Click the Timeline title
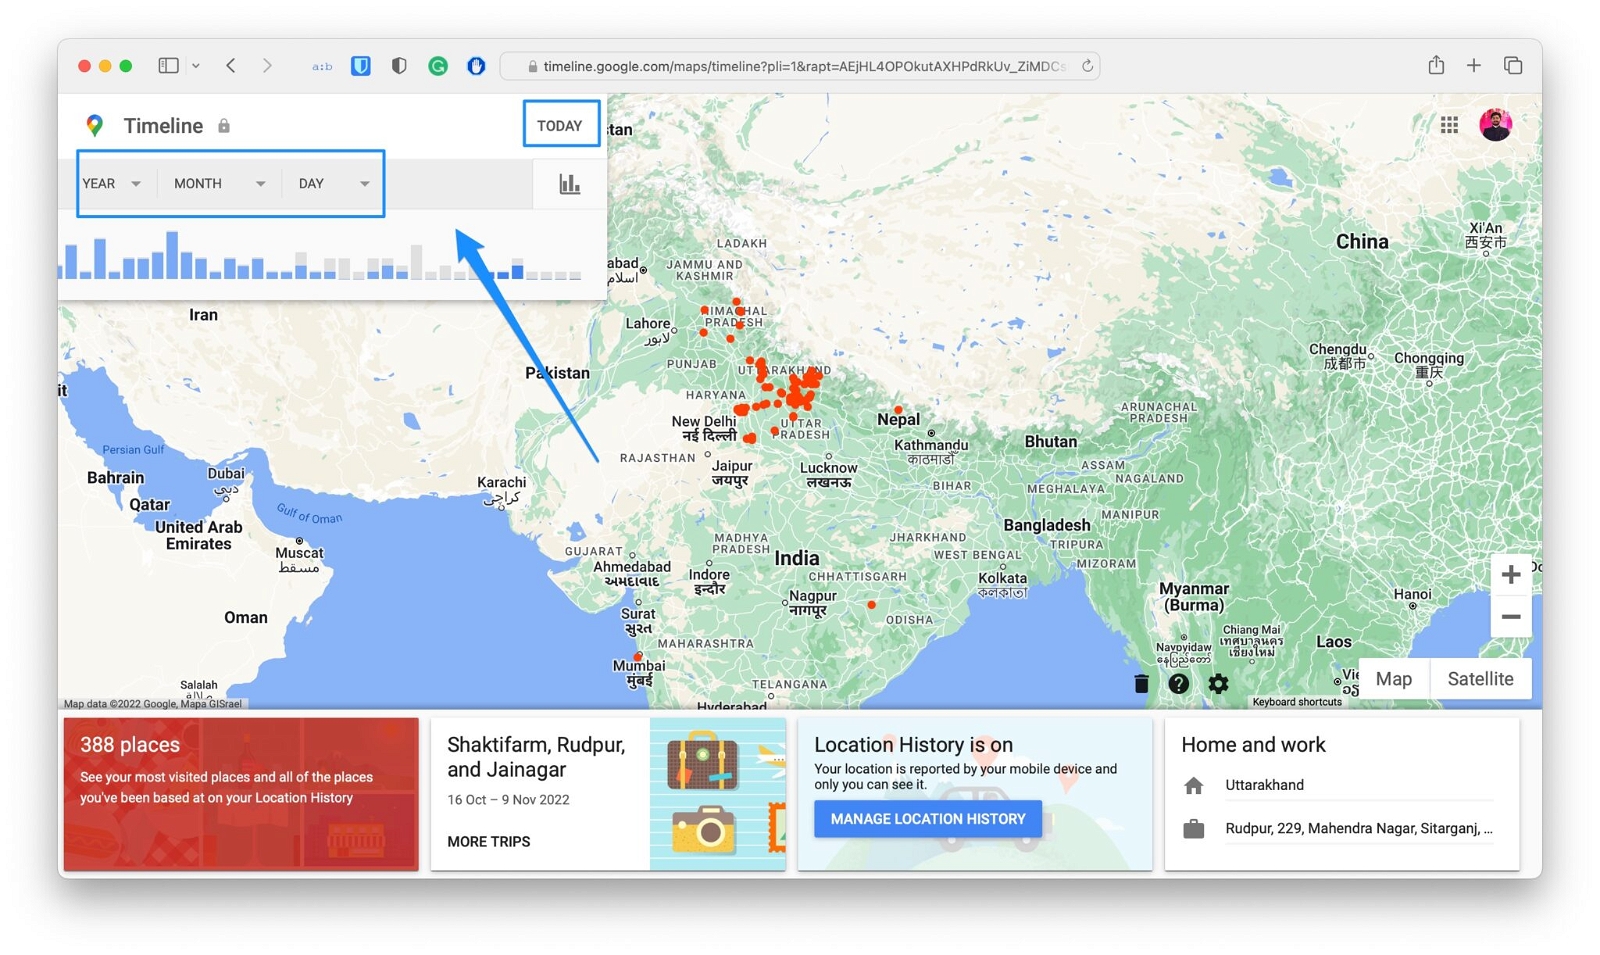 tap(163, 126)
